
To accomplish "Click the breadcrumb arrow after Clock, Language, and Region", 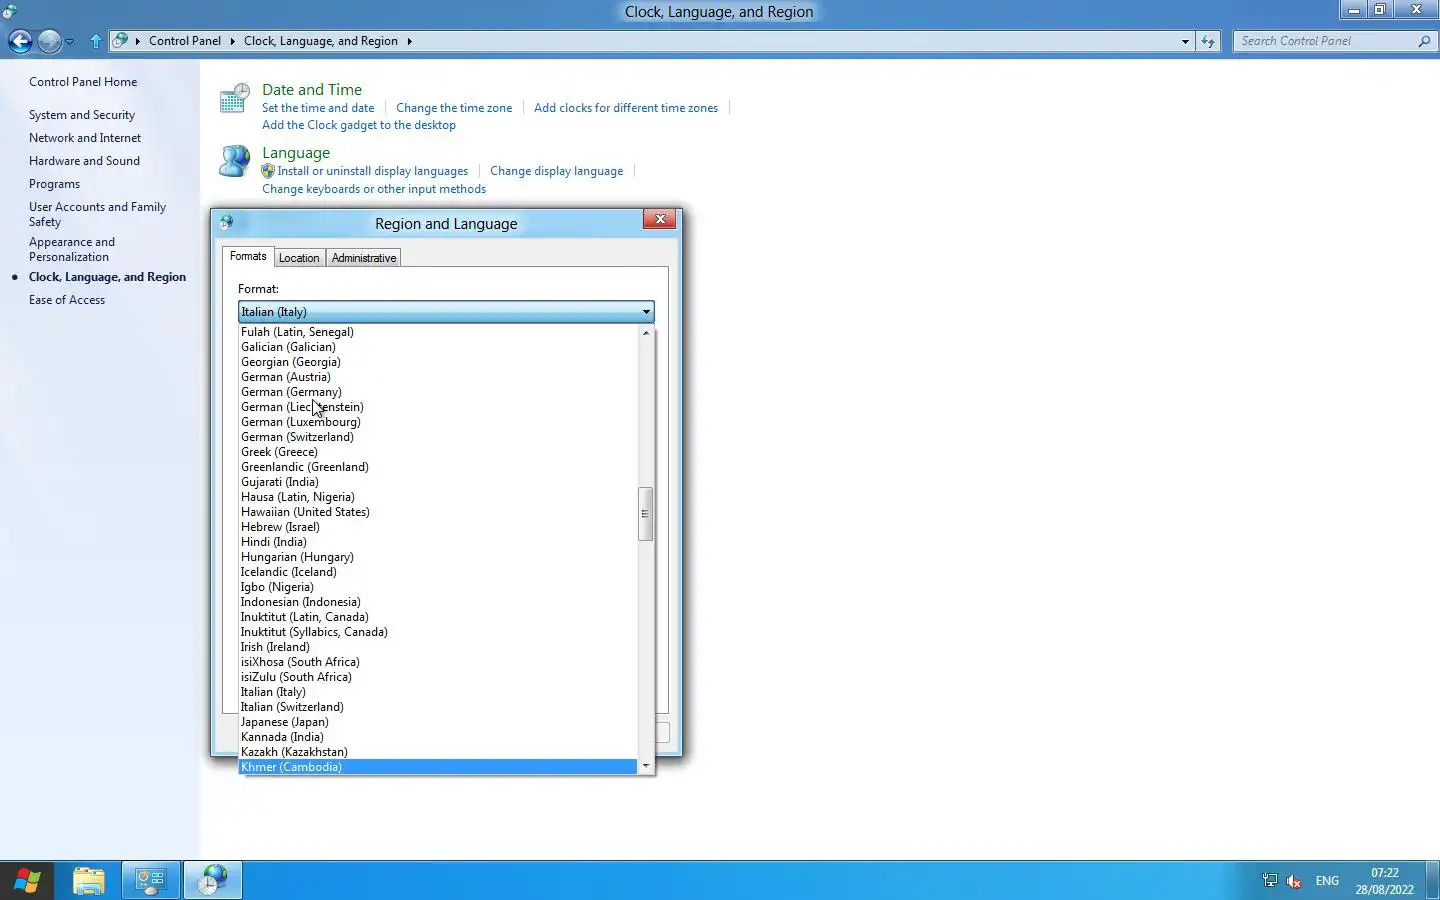I will tap(409, 41).
